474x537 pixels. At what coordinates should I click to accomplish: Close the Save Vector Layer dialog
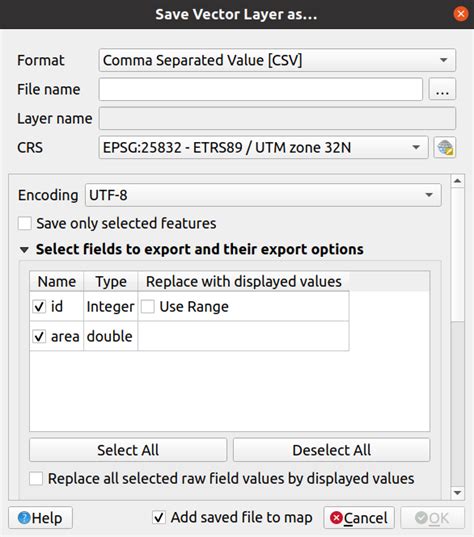(461, 14)
